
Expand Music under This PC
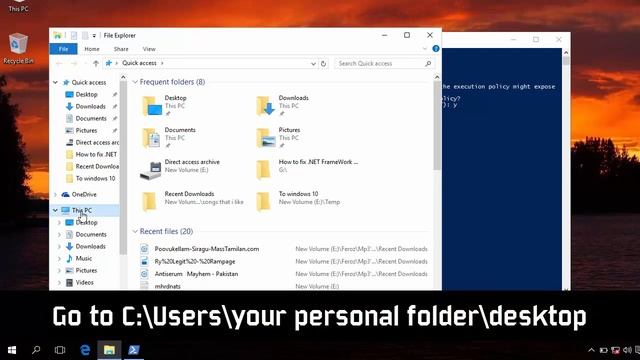point(60,259)
